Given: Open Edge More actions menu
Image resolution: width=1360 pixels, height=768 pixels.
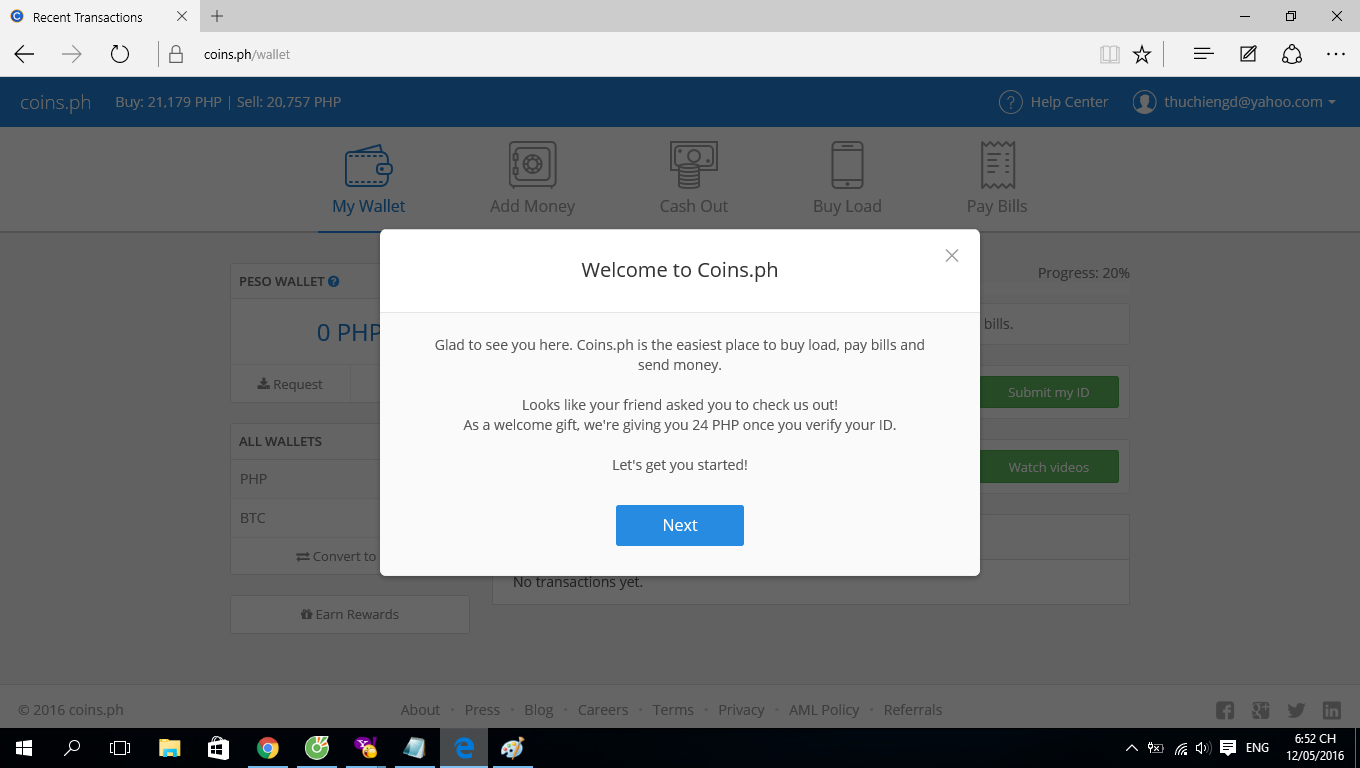Looking at the screenshot, I should point(1336,54).
